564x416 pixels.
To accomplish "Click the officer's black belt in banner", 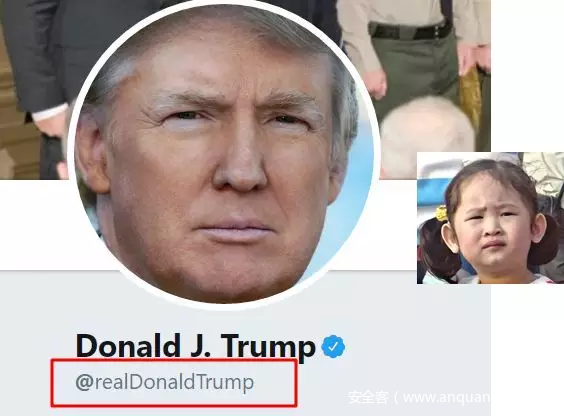I will coord(410,31).
